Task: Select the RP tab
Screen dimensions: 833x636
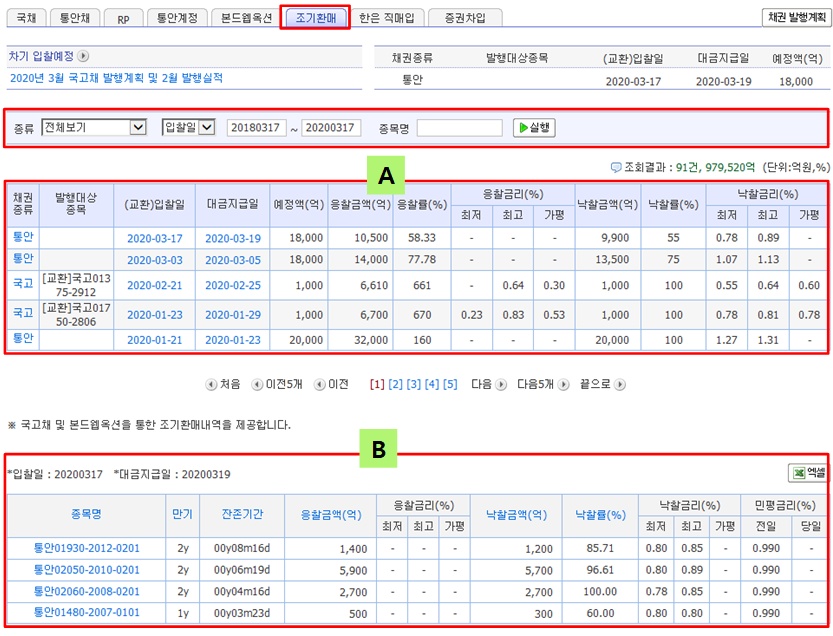Action: [123, 18]
